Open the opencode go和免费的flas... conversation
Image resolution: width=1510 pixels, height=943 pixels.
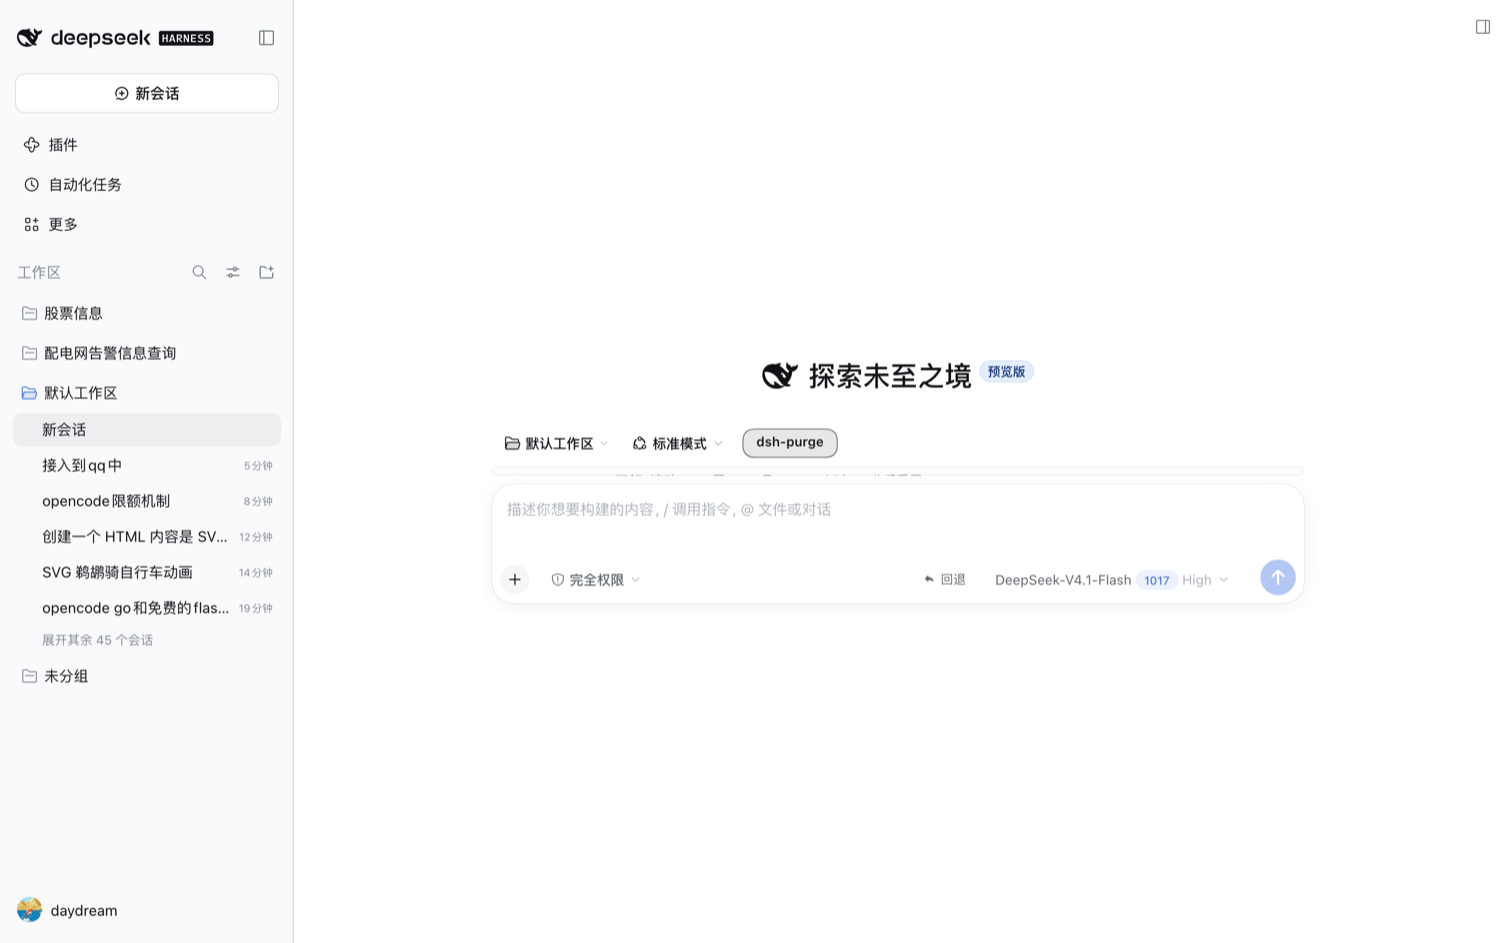tap(147, 608)
